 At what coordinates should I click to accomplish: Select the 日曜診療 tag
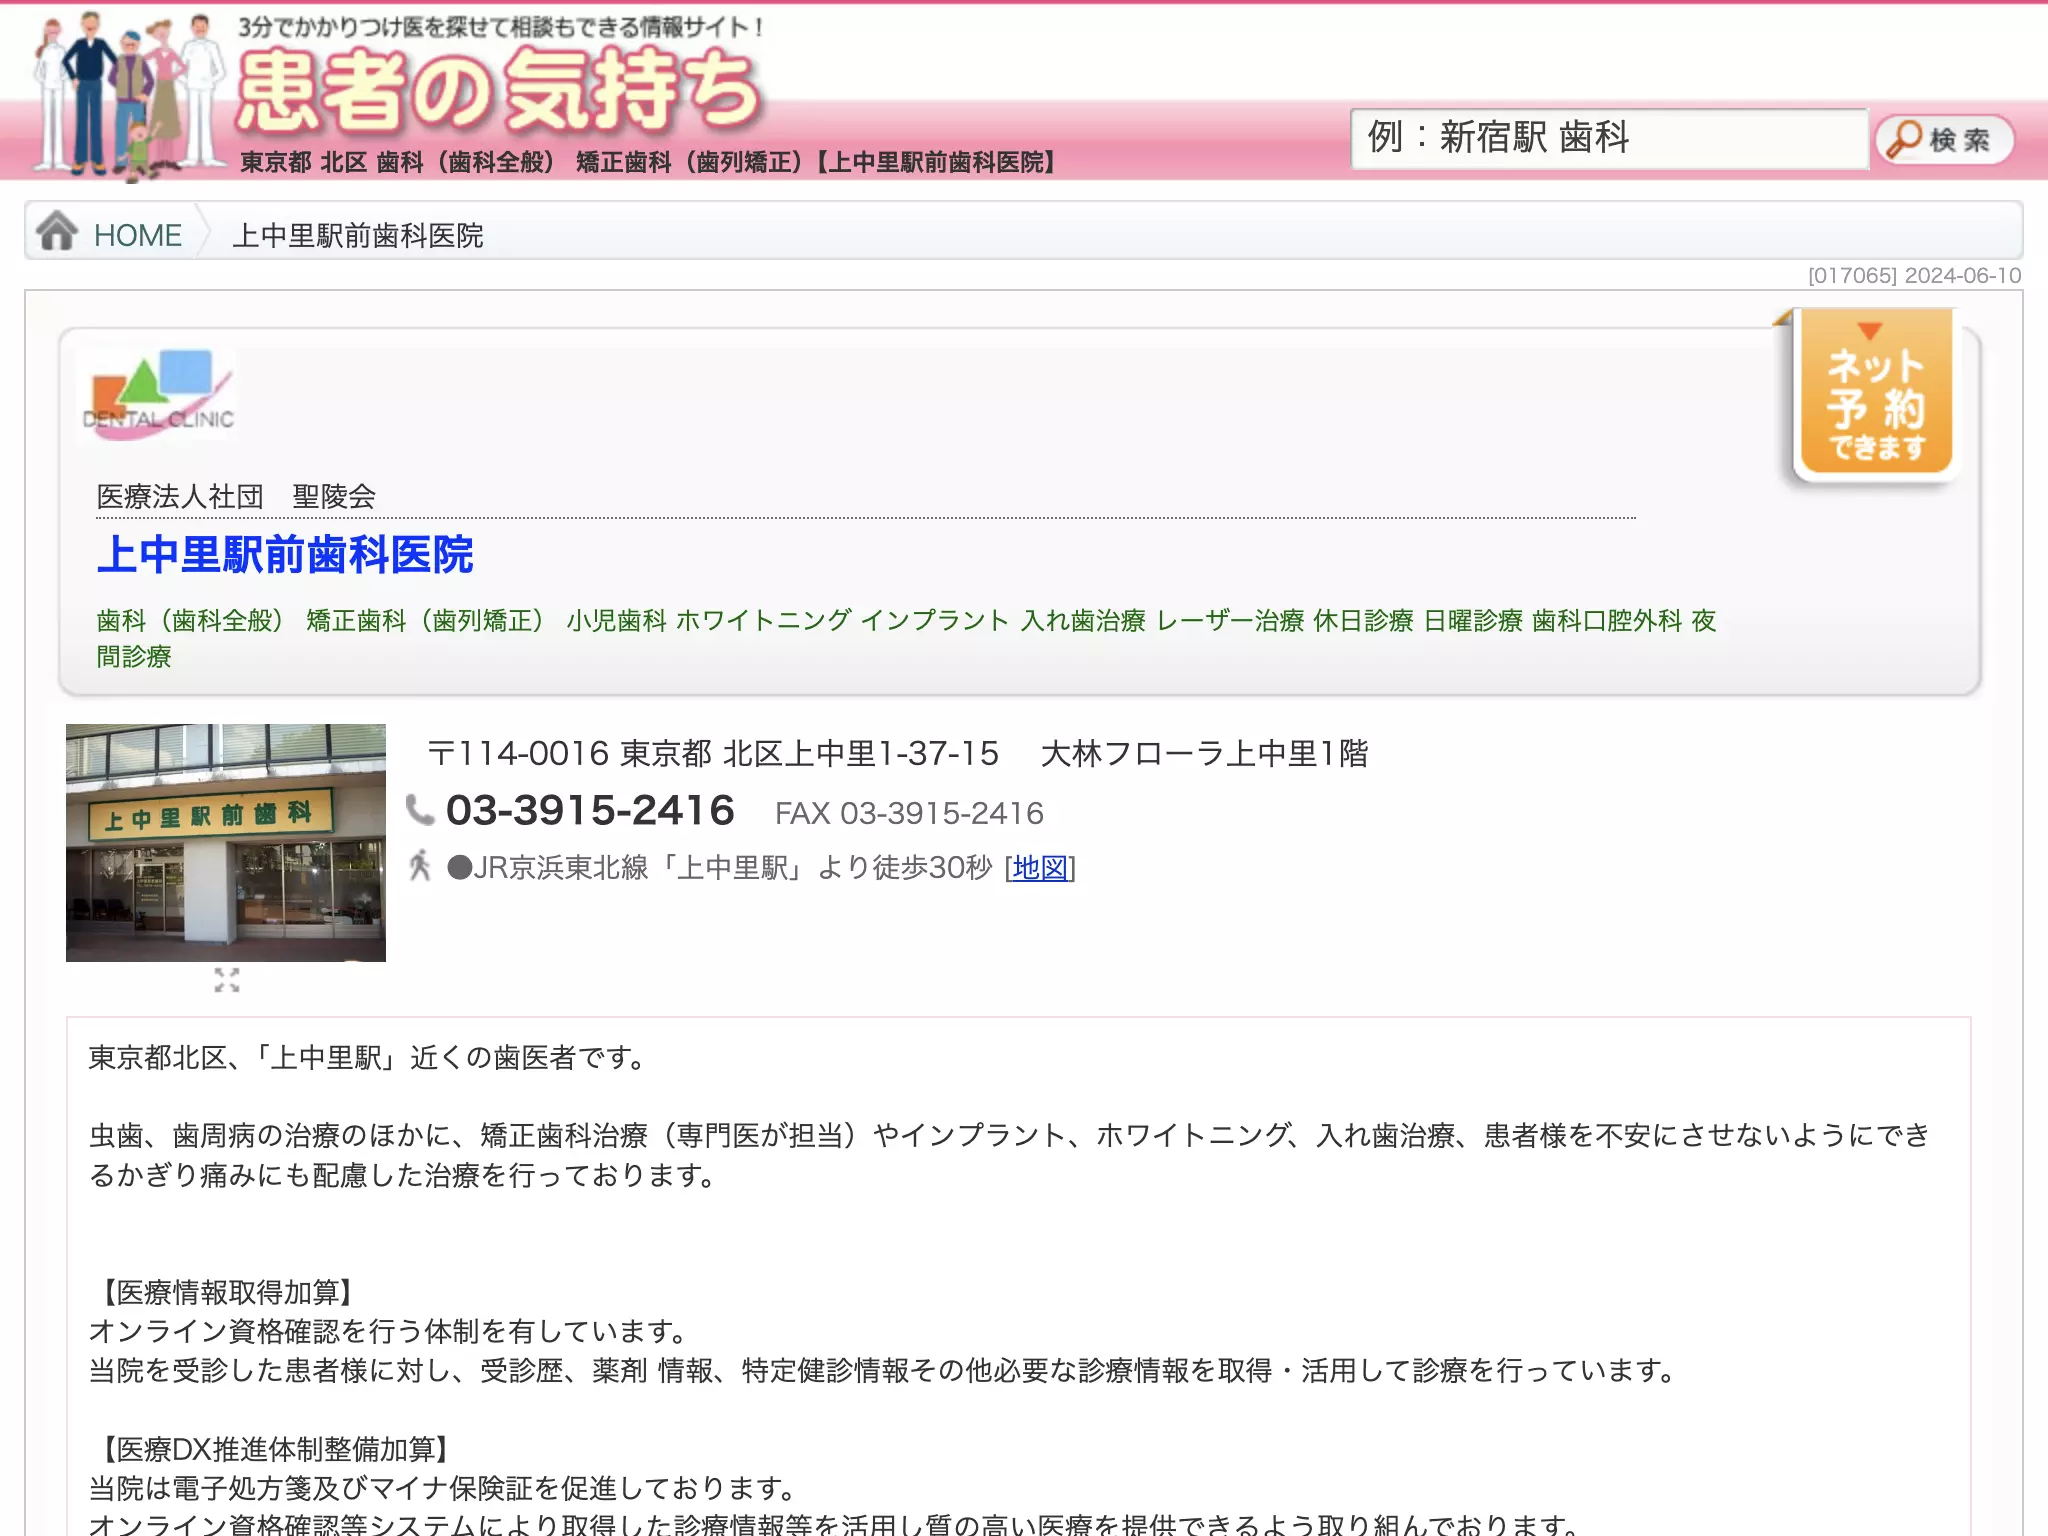point(1473,621)
